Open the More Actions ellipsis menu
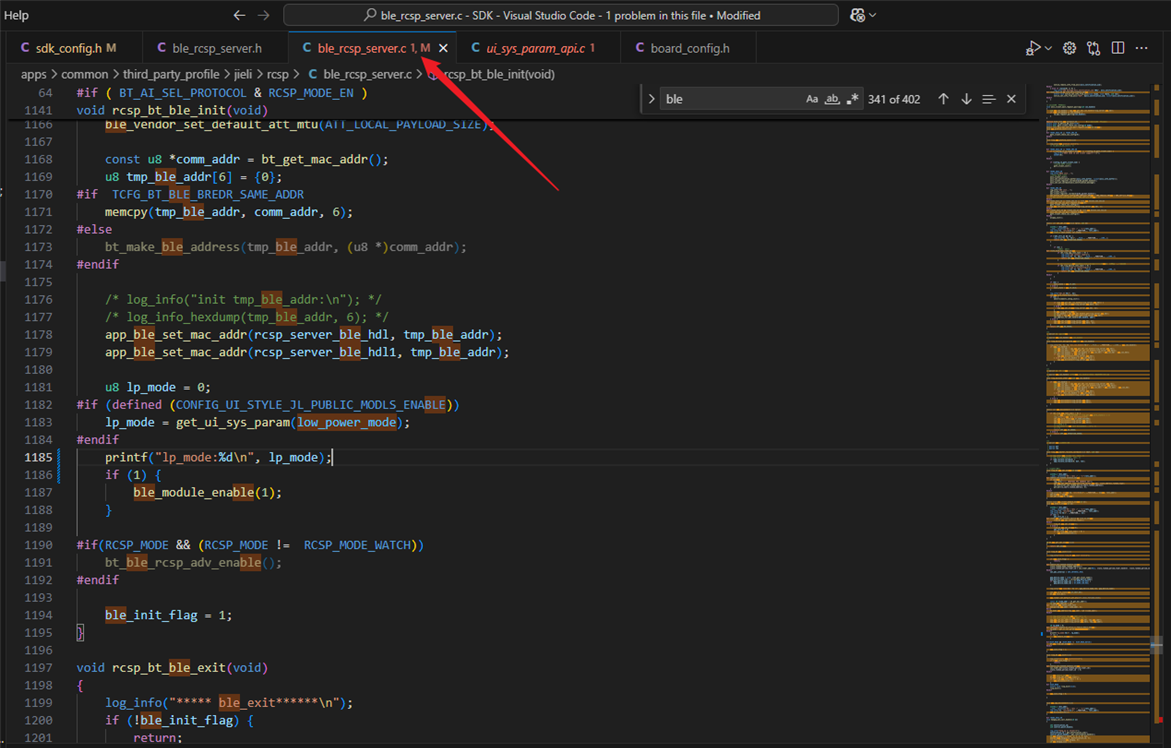 [x=1142, y=49]
